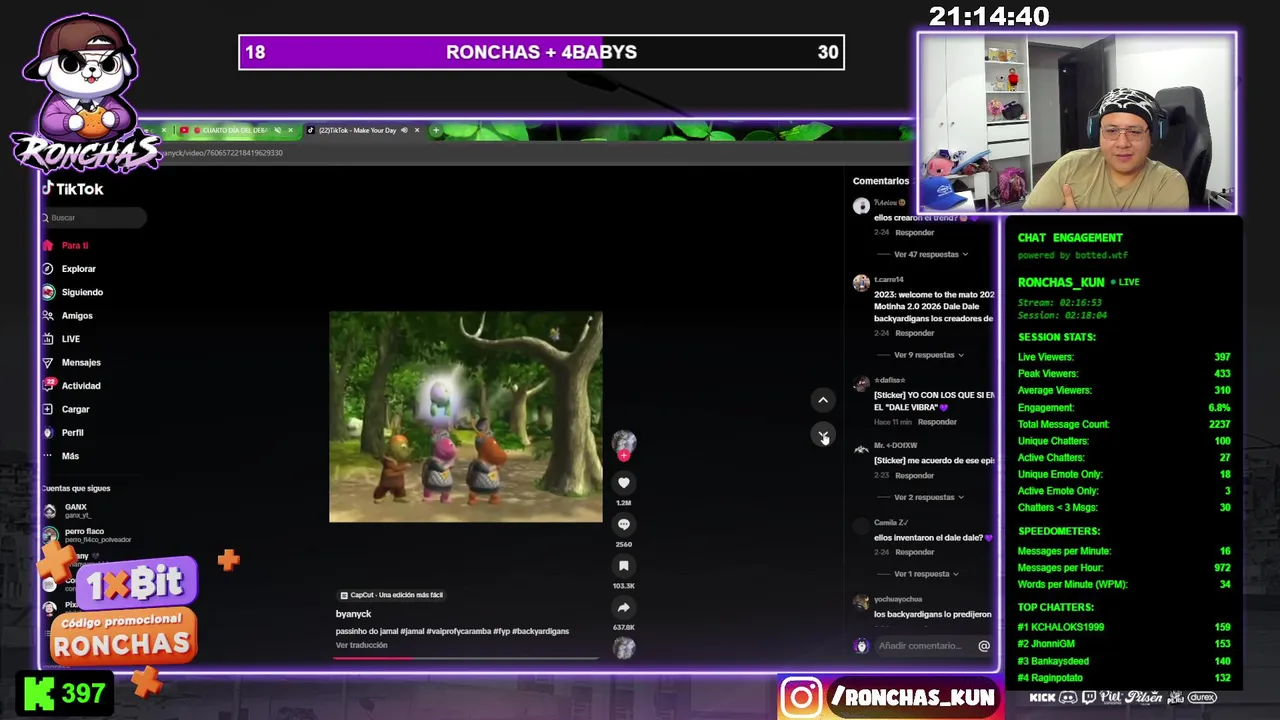Open Amigos menu entry label
The height and width of the screenshot is (720, 1280).
[77, 316]
